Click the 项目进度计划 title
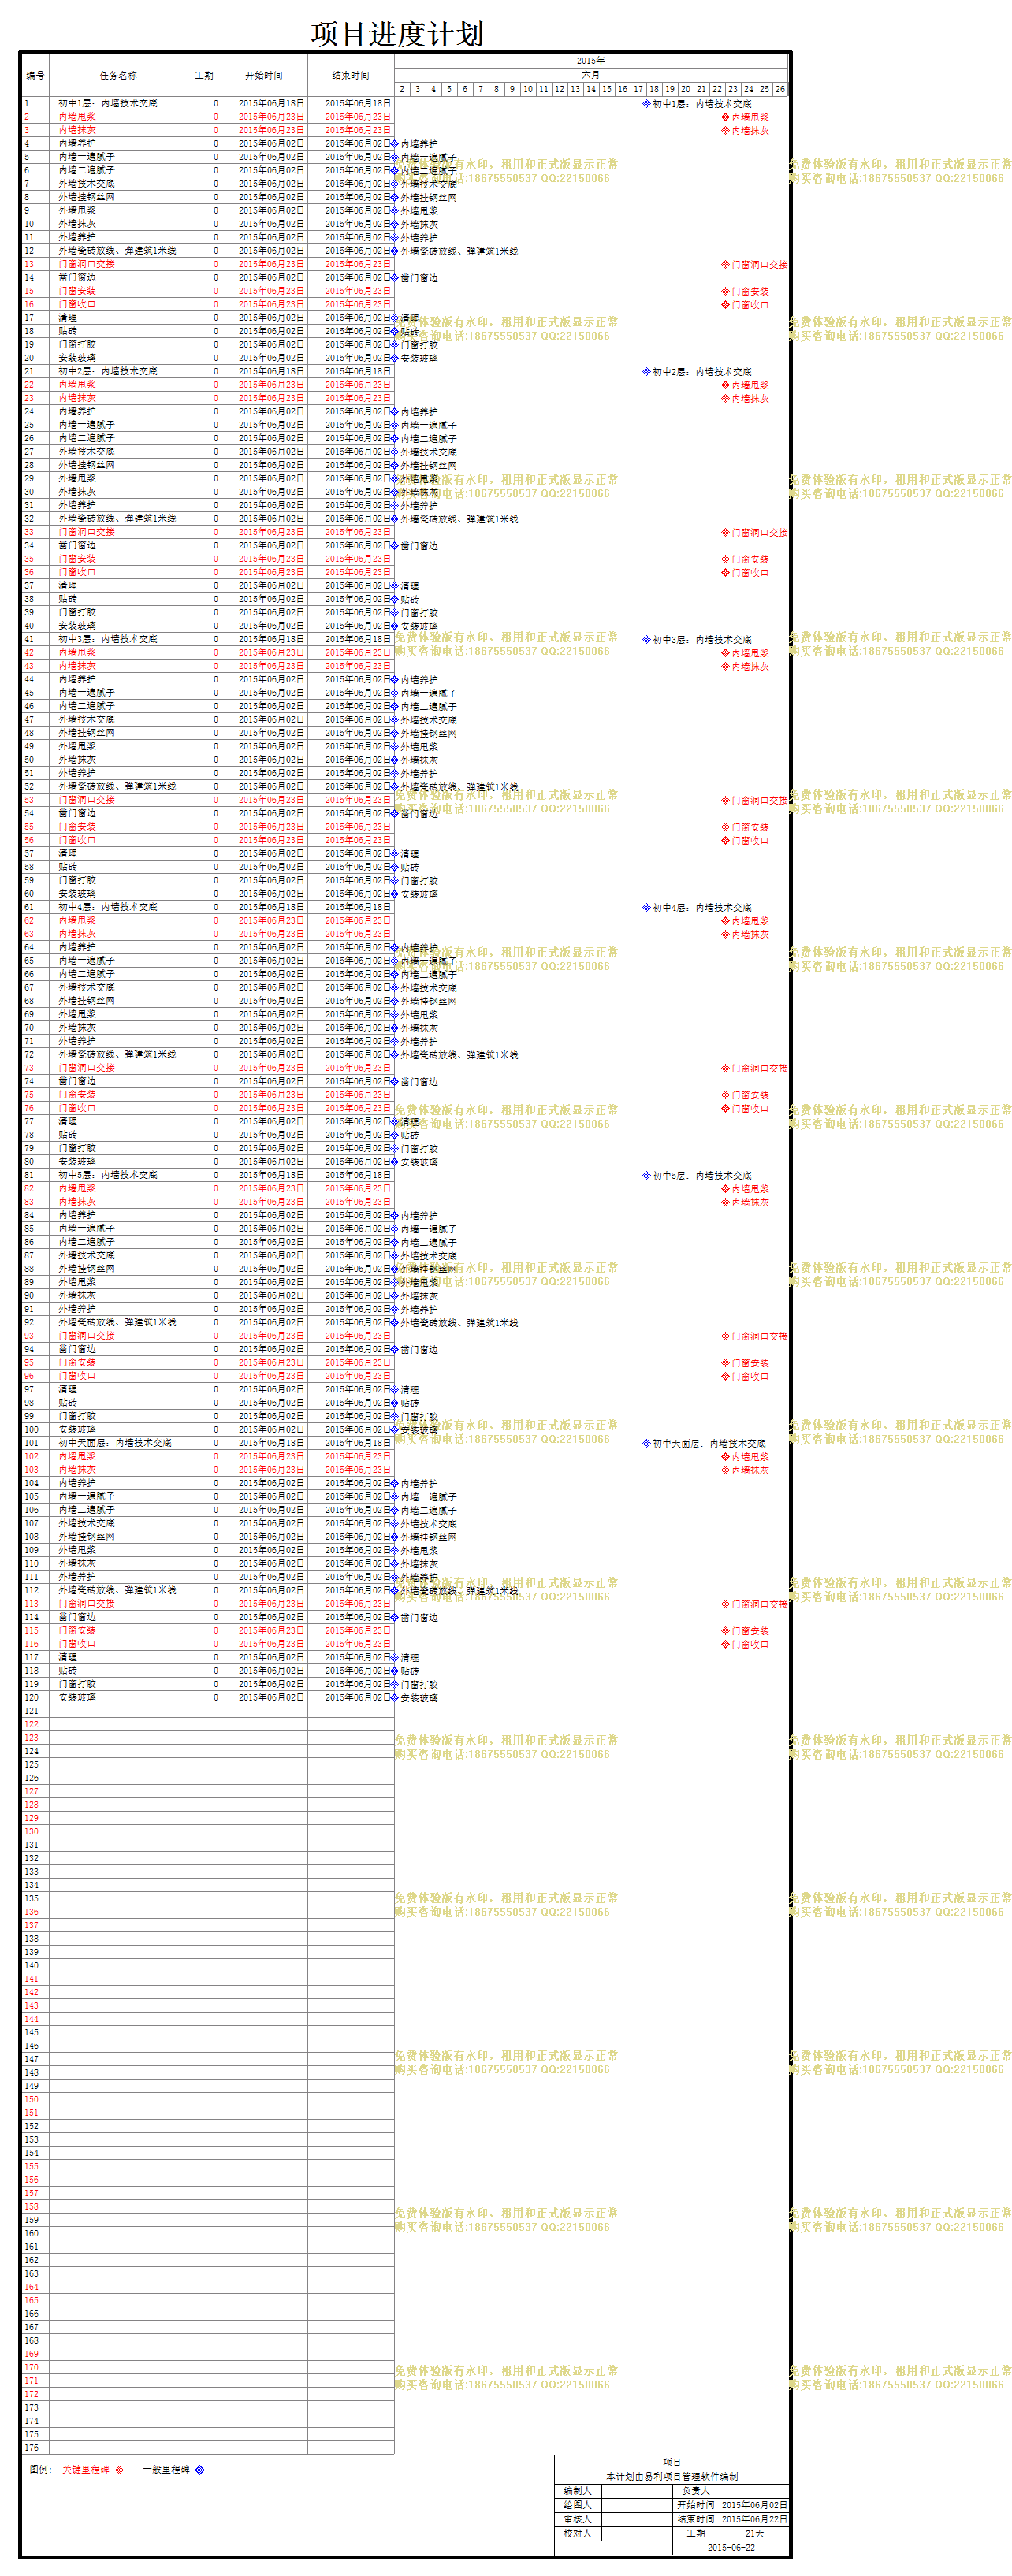Viewport: 1012px width, 2576px height. (397, 34)
